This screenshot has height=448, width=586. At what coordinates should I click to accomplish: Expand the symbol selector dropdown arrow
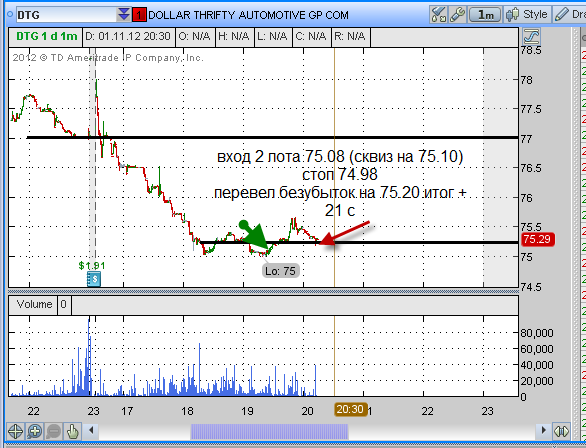click(x=123, y=15)
